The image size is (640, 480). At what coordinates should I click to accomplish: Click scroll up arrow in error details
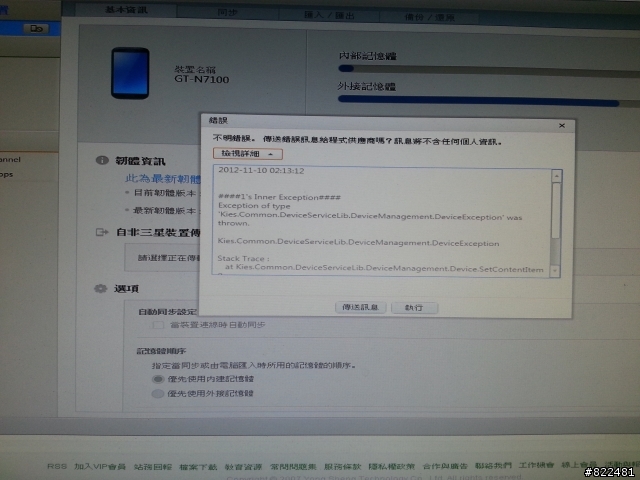[556, 176]
